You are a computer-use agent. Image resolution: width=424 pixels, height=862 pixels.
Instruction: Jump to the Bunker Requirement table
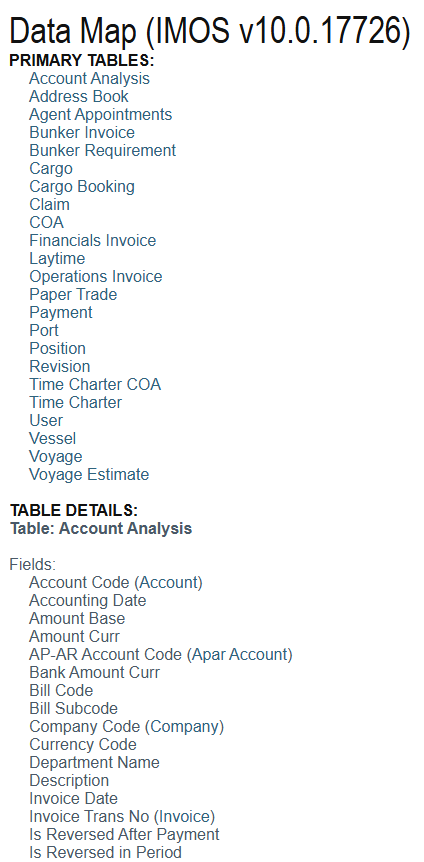pos(102,151)
